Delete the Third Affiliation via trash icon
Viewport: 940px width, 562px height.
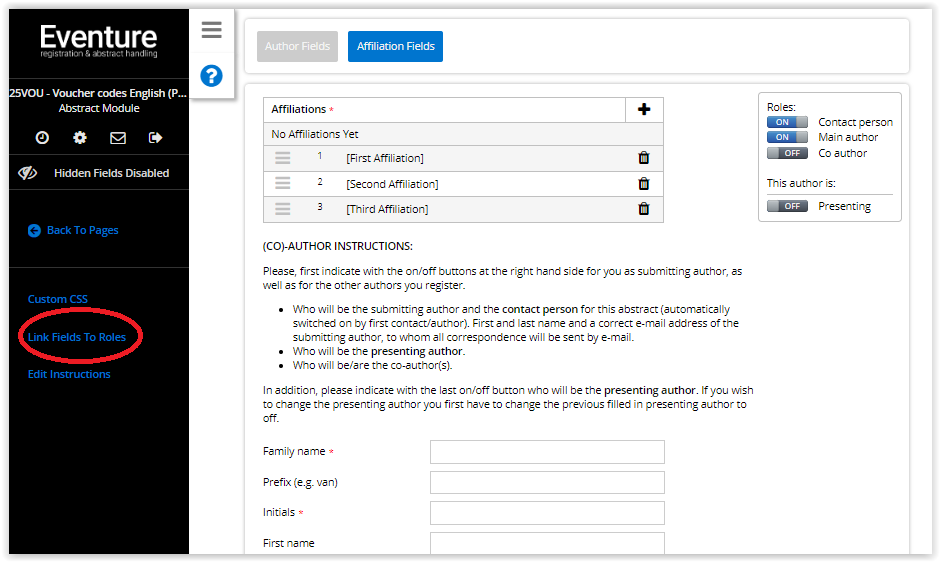coord(644,209)
